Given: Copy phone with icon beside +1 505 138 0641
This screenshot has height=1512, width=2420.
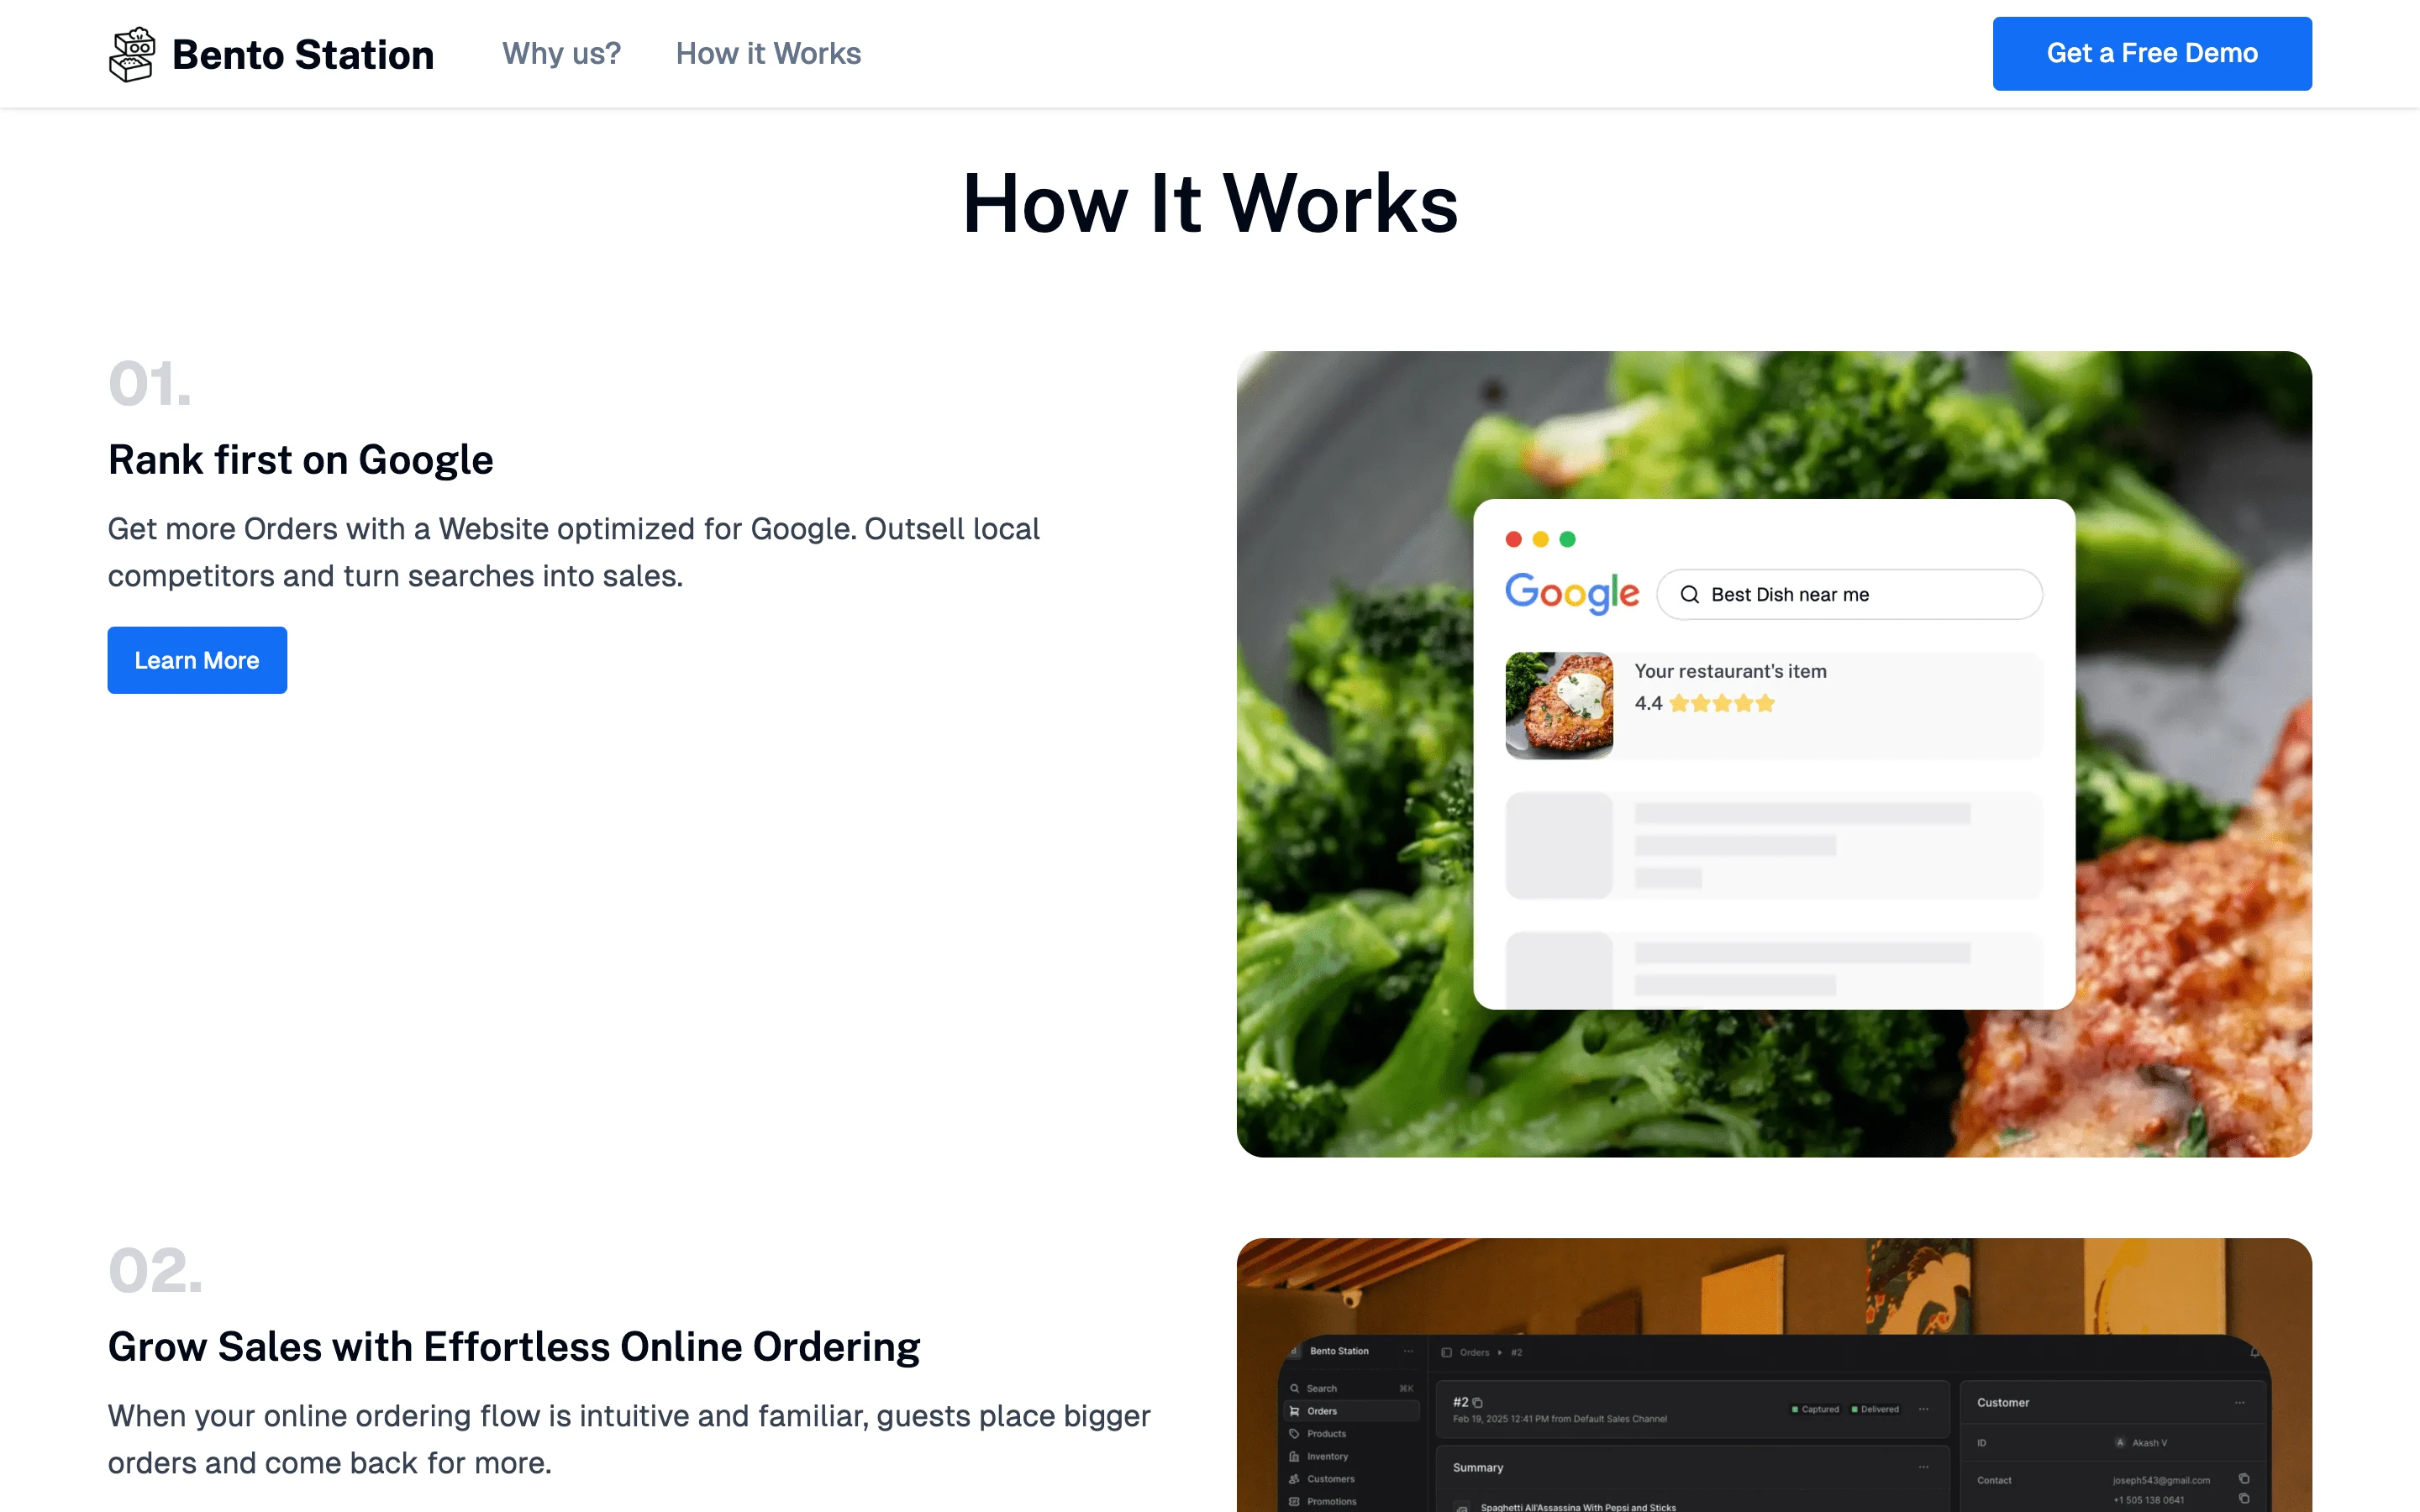Looking at the screenshot, I should pyautogui.click(x=2244, y=1499).
